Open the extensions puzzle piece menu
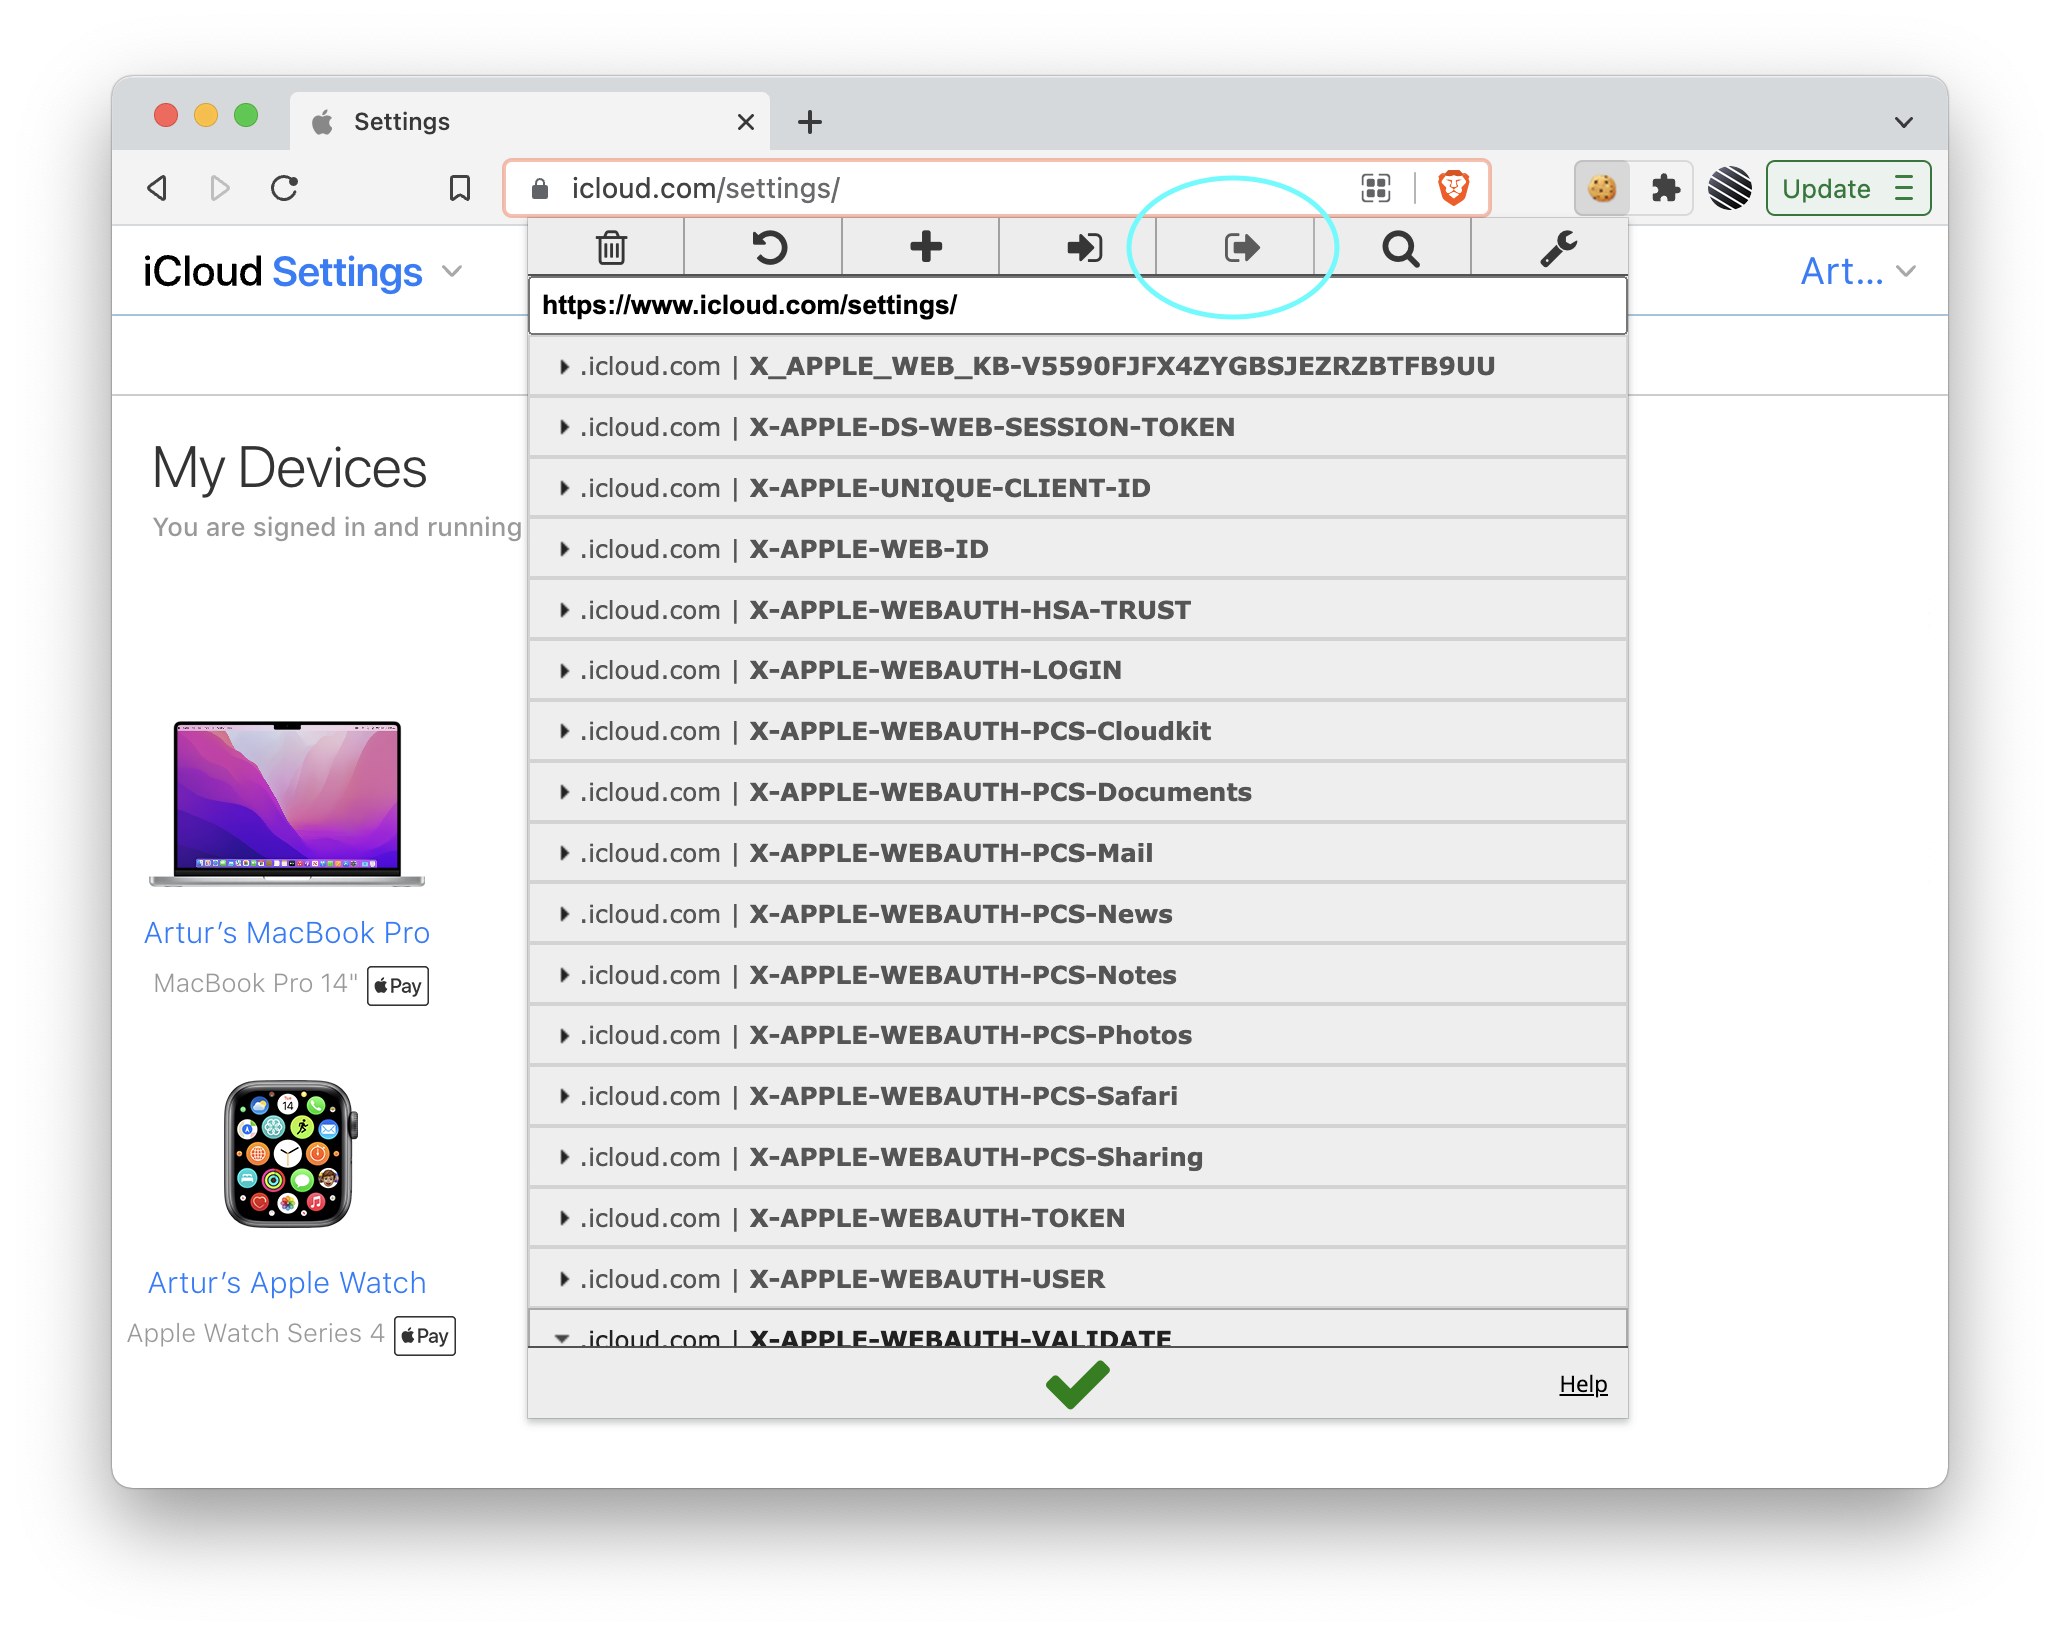The width and height of the screenshot is (2060, 1636). (1665, 188)
